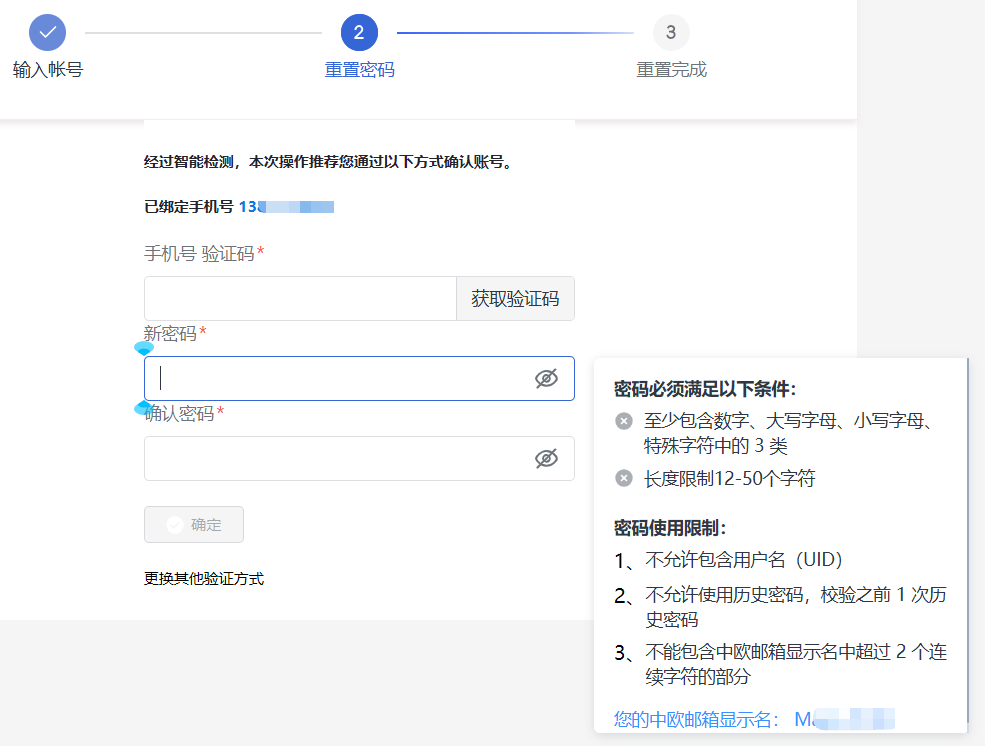Select the 重置密码 step label
Image resolution: width=985 pixels, height=746 pixels.
(x=359, y=70)
